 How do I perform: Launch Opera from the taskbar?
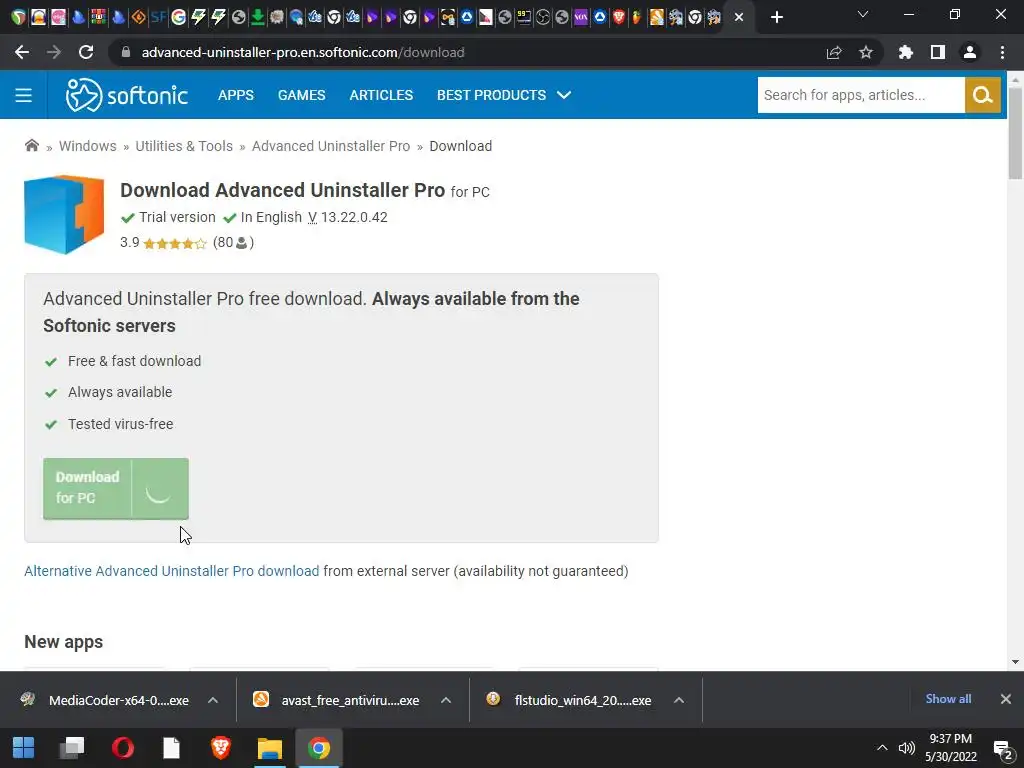tap(122, 748)
